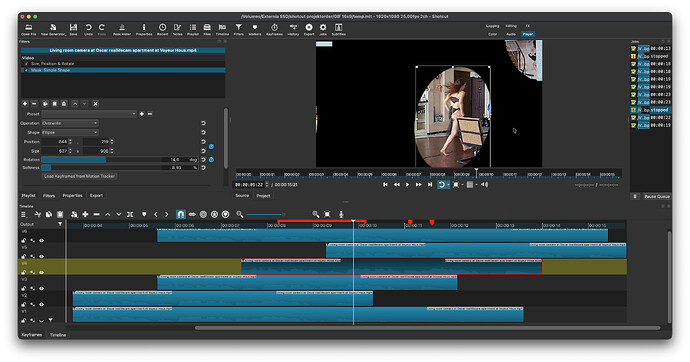Image resolution: width=690 pixels, height=362 pixels.
Task: Select the Source player tab
Action: [x=242, y=196]
